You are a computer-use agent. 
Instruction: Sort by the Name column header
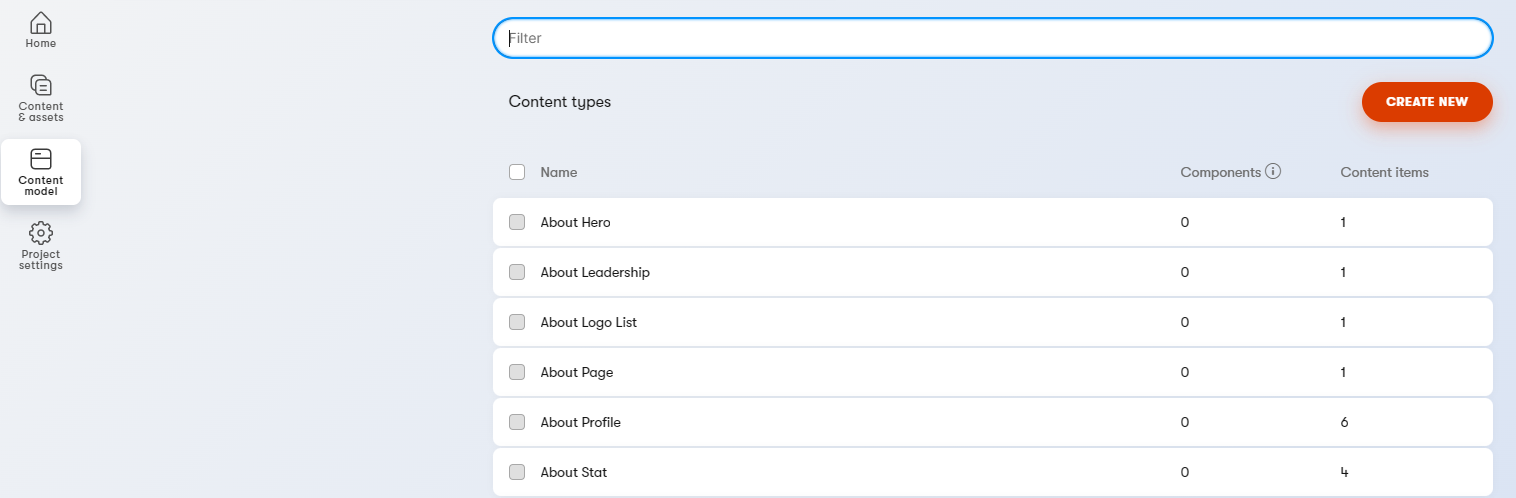click(559, 172)
